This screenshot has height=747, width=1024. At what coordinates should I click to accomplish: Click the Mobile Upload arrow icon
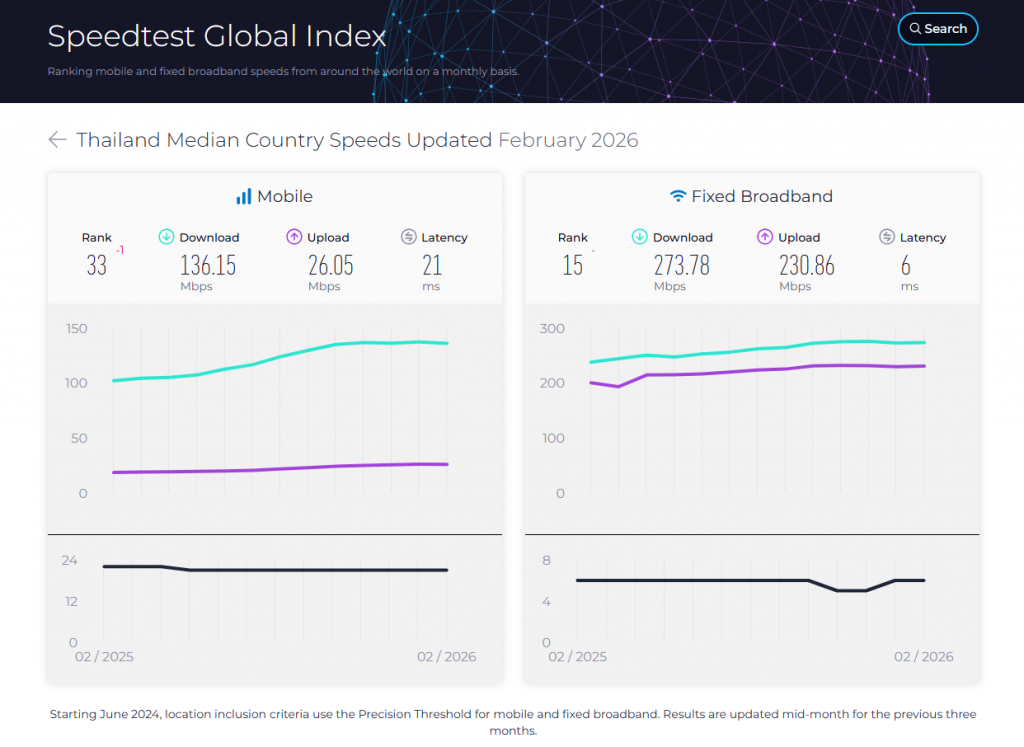click(x=294, y=237)
